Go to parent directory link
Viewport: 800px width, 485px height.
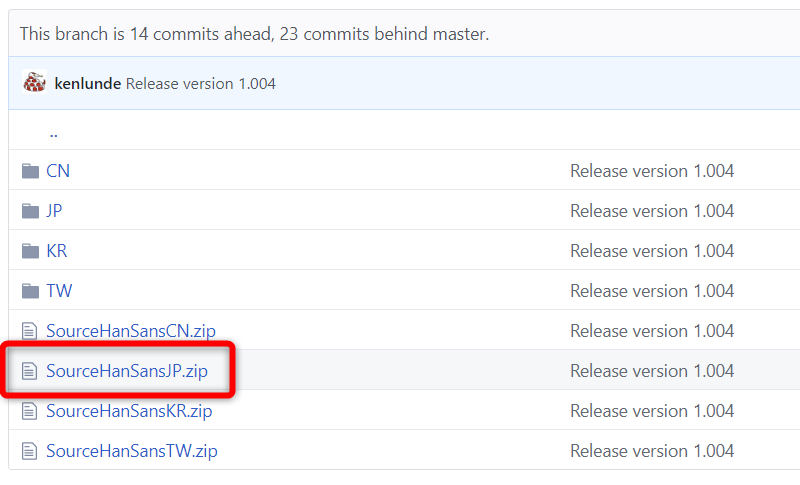(x=53, y=132)
